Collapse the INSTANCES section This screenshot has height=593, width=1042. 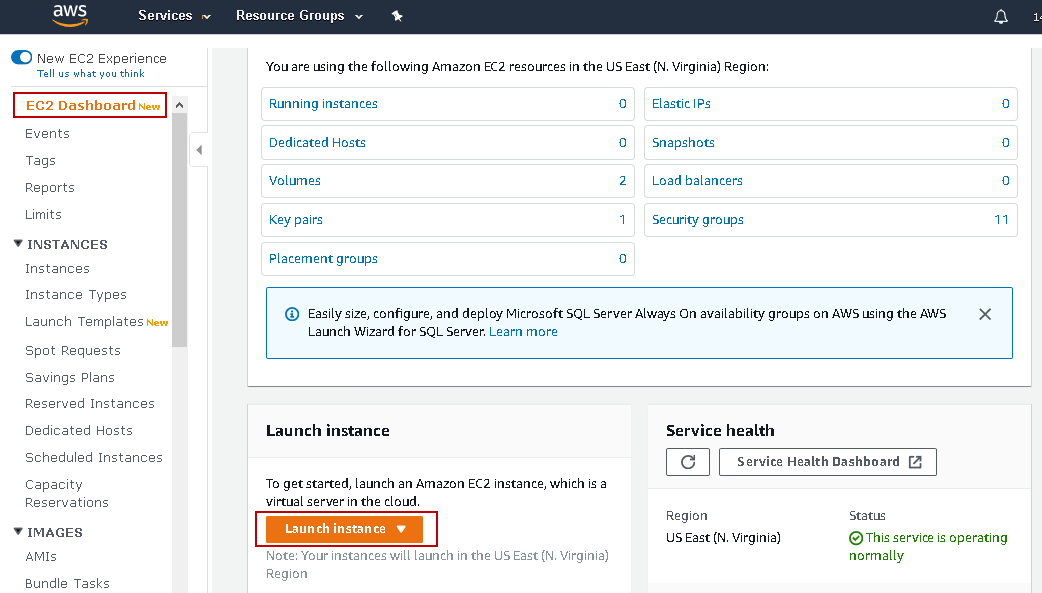click(18, 244)
